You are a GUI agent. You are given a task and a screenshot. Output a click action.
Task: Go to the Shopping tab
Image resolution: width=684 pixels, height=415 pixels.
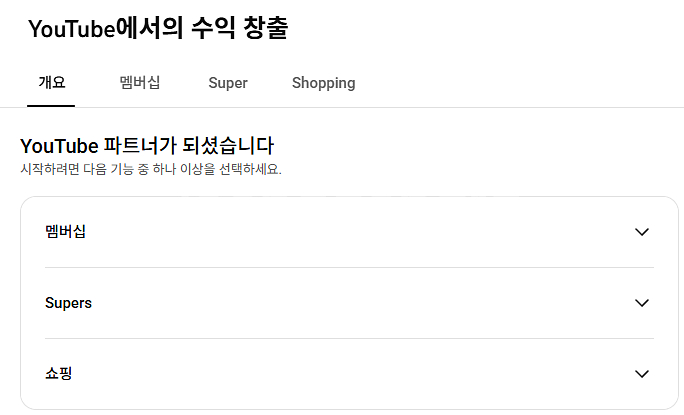(x=323, y=83)
